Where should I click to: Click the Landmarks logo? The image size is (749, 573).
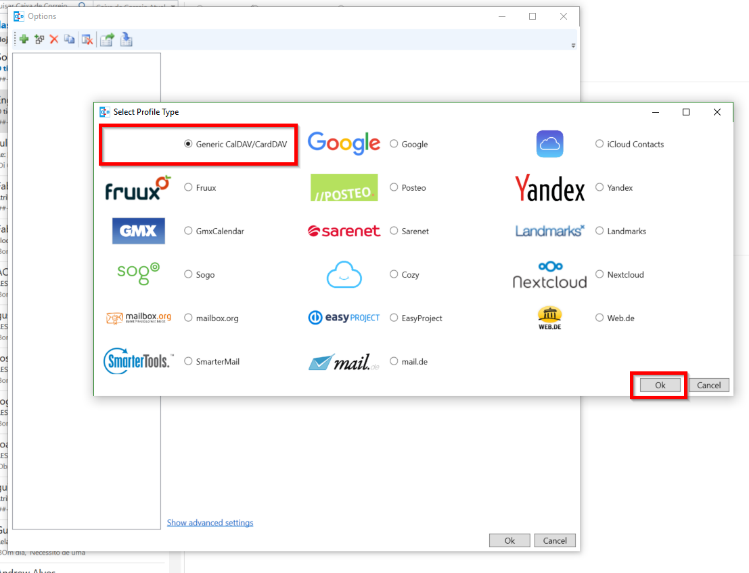coord(550,231)
